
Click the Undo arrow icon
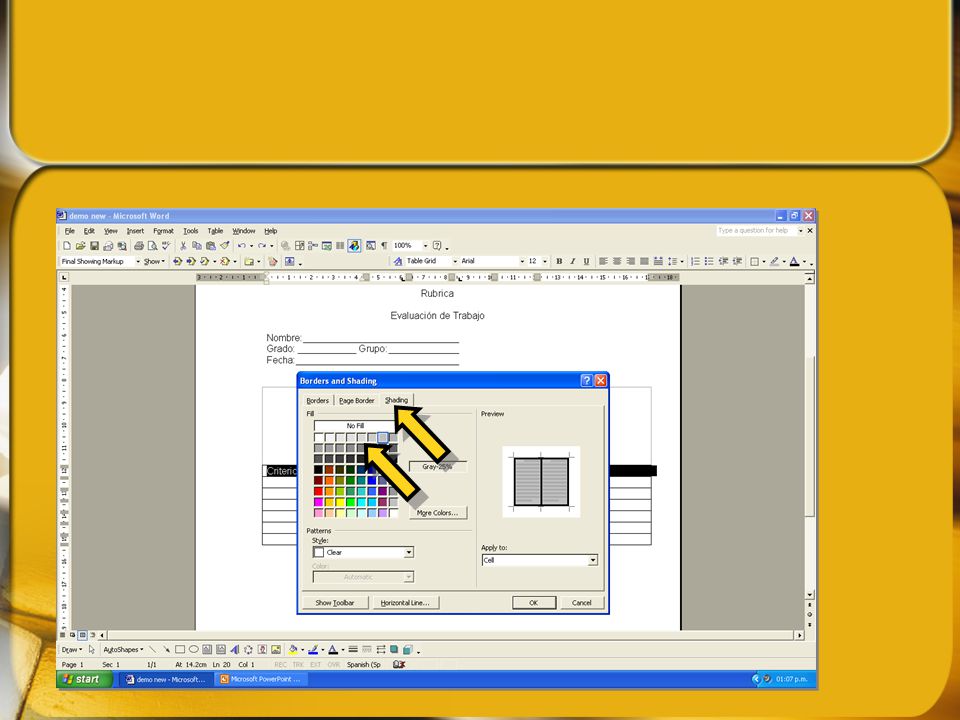[242, 246]
